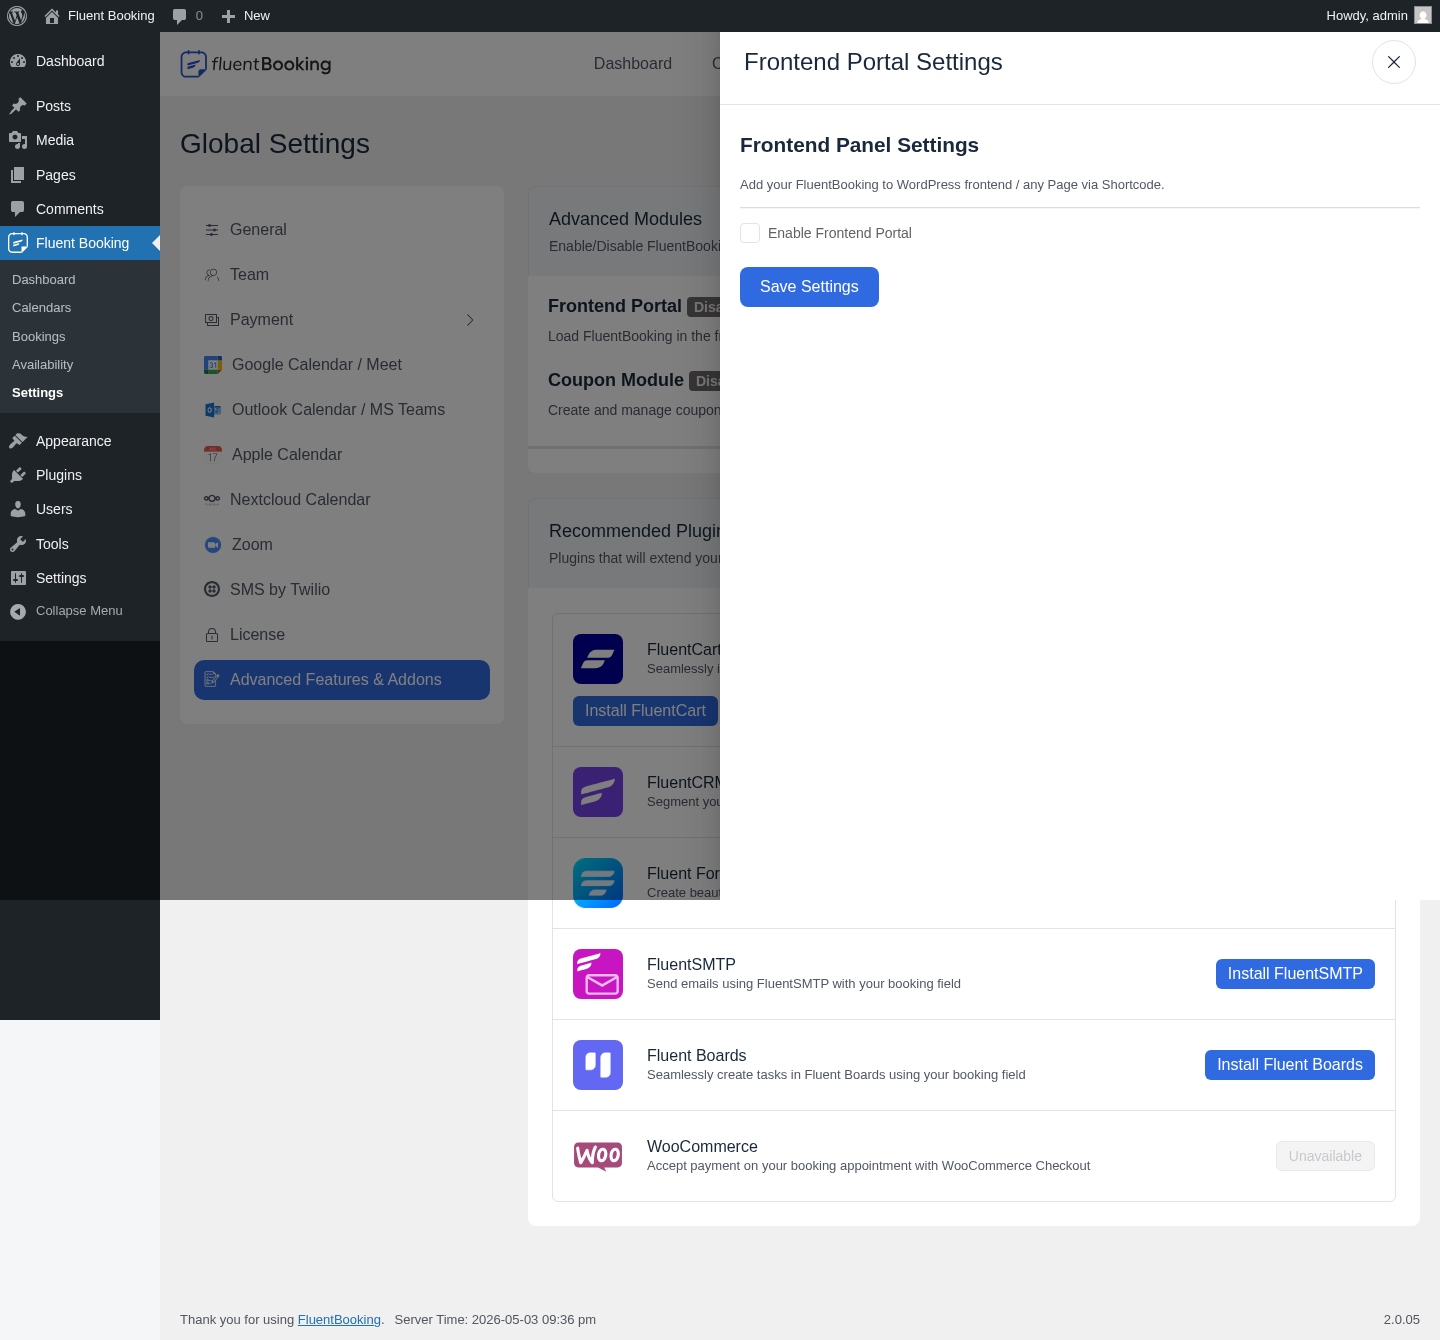Open the comments bubble in admin bar
The image size is (1440, 1340).
coord(179,16)
